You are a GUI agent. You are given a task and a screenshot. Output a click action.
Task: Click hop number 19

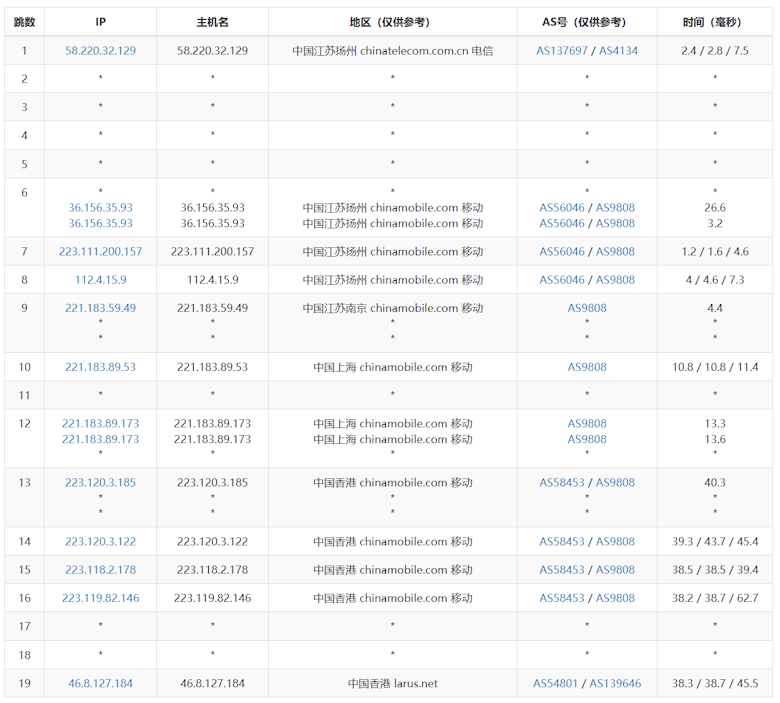click(24, 684)
